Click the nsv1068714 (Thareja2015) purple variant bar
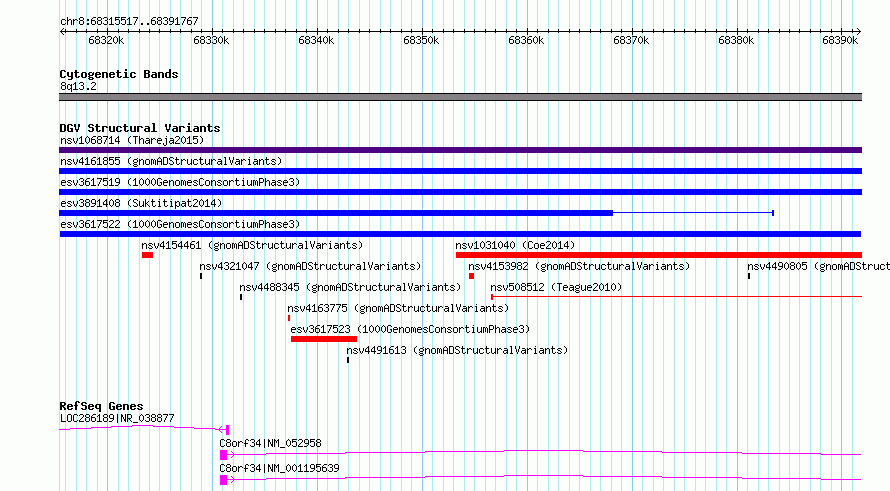 [460, 150]
